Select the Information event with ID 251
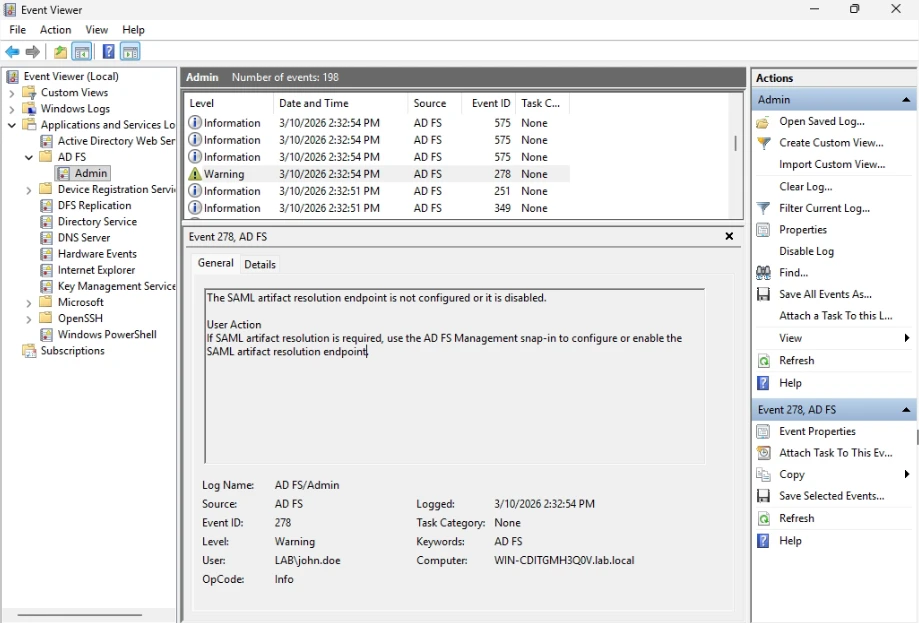Viewport: 919px width, 623px height. point(377,191)
